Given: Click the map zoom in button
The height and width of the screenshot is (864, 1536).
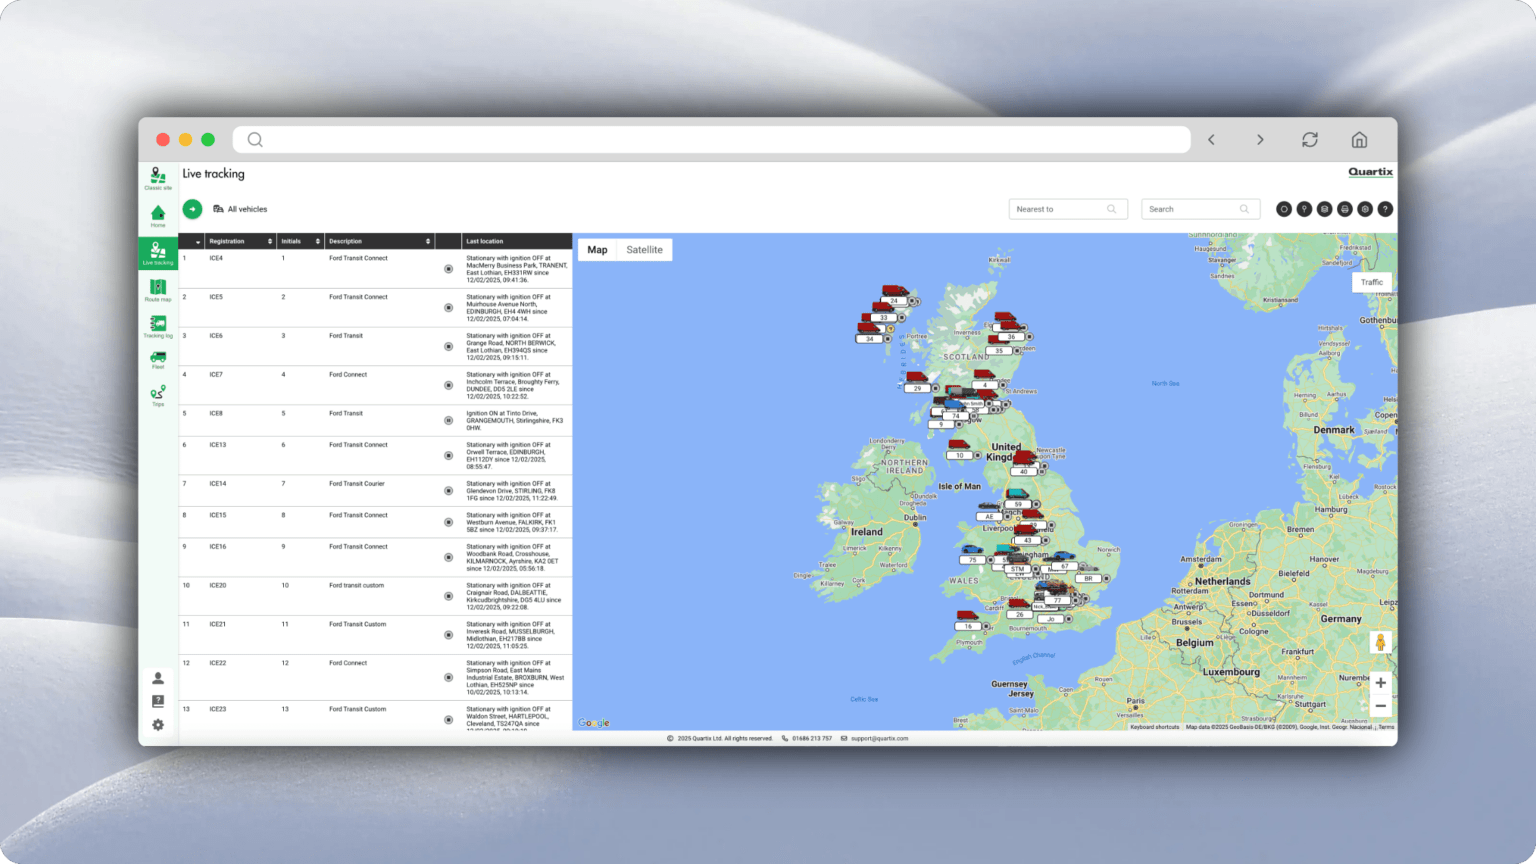Looking at the screenshot, I should click(1380, 683).
